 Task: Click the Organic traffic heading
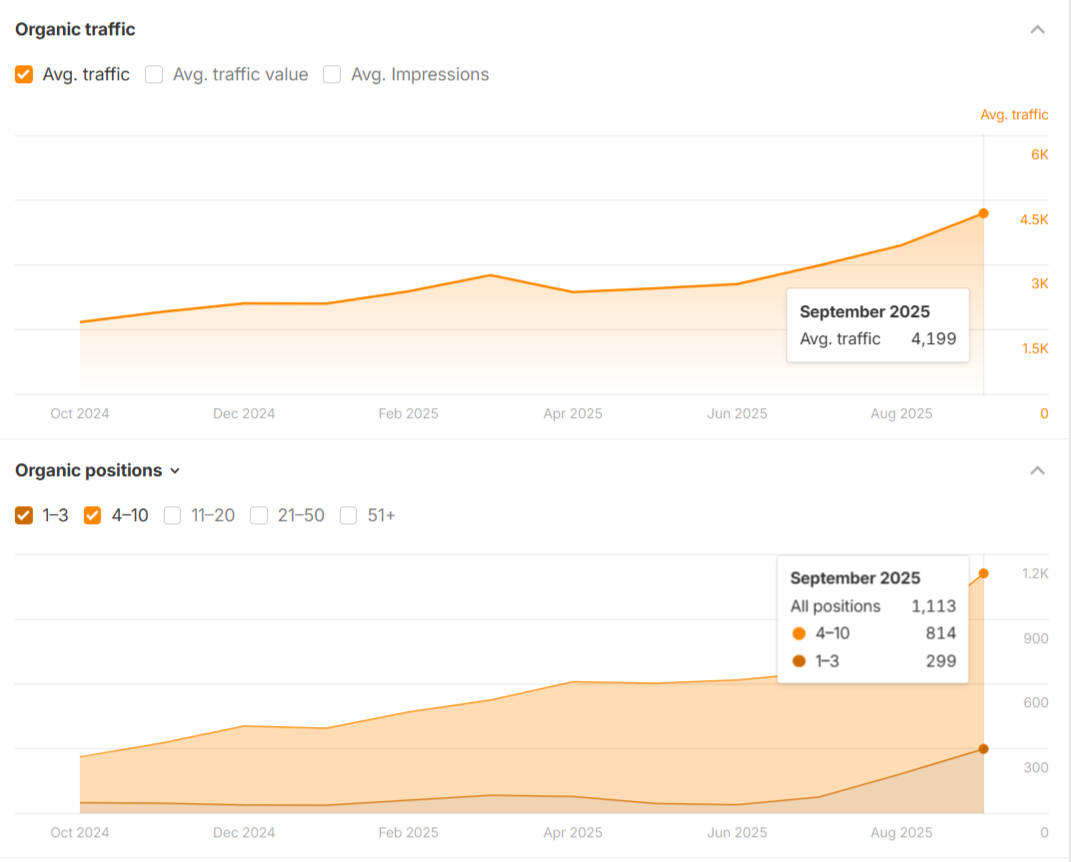point(75,29)
